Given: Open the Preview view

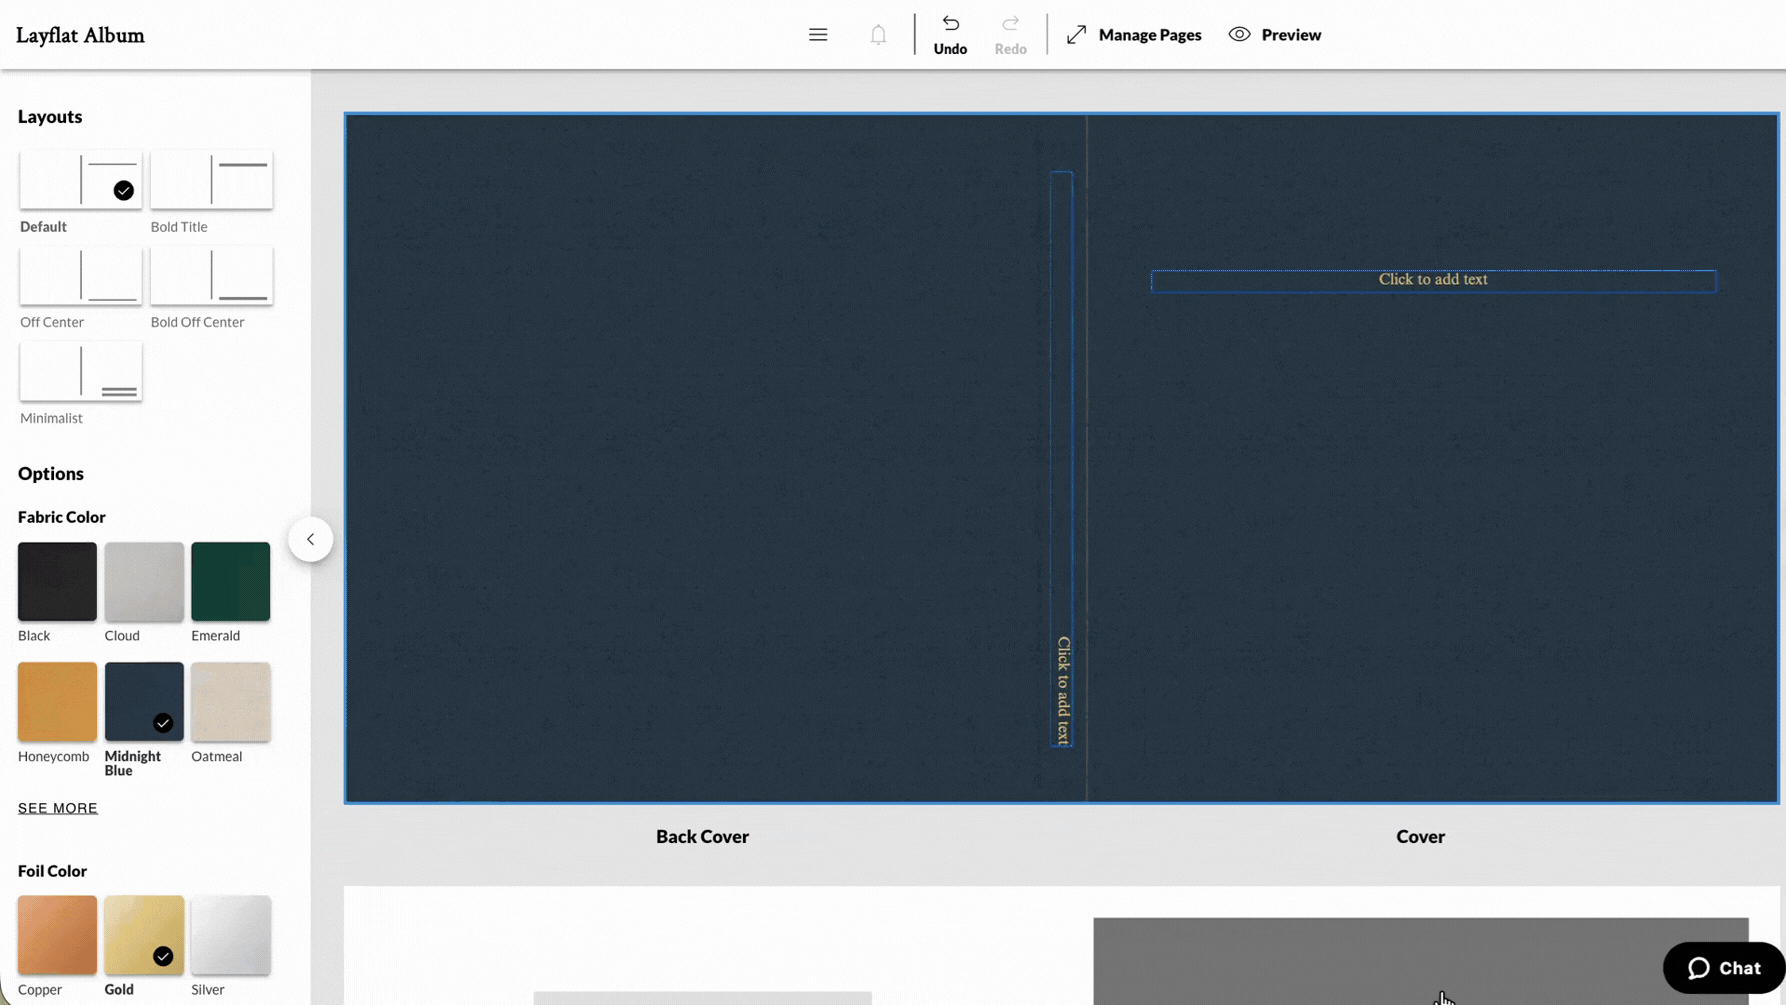Looking at the screenshot, I should click(x=1274, y=34).
